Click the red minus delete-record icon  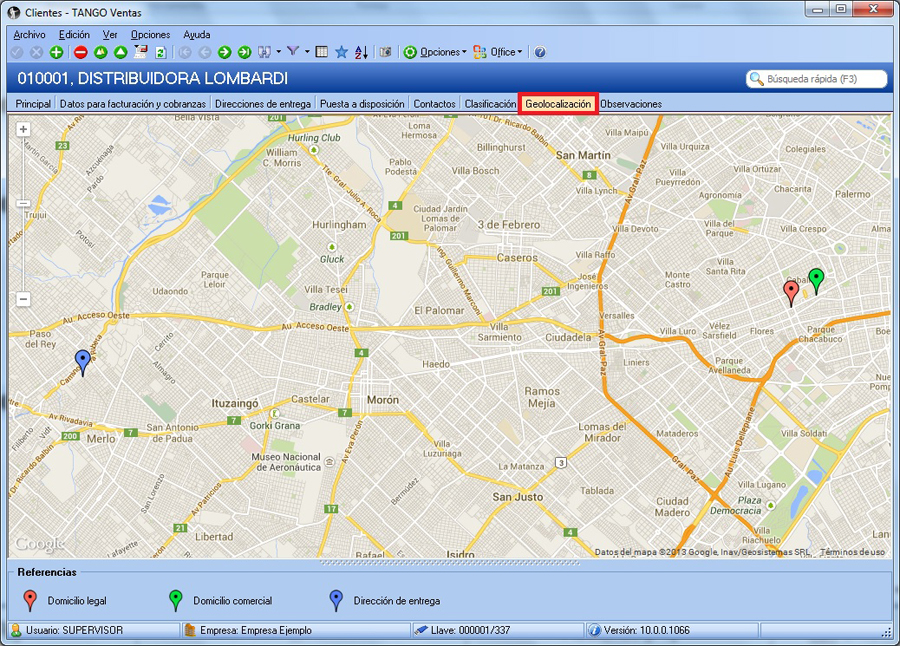click(80, 52)
